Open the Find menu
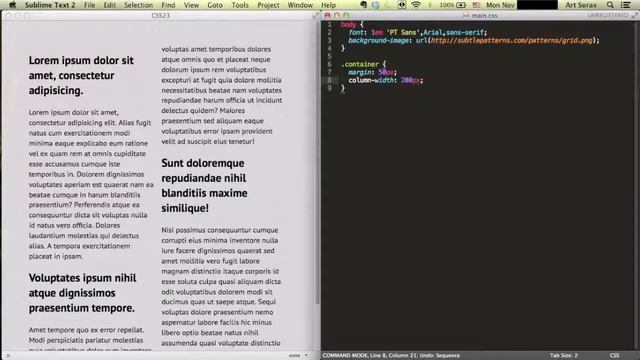 168,5
